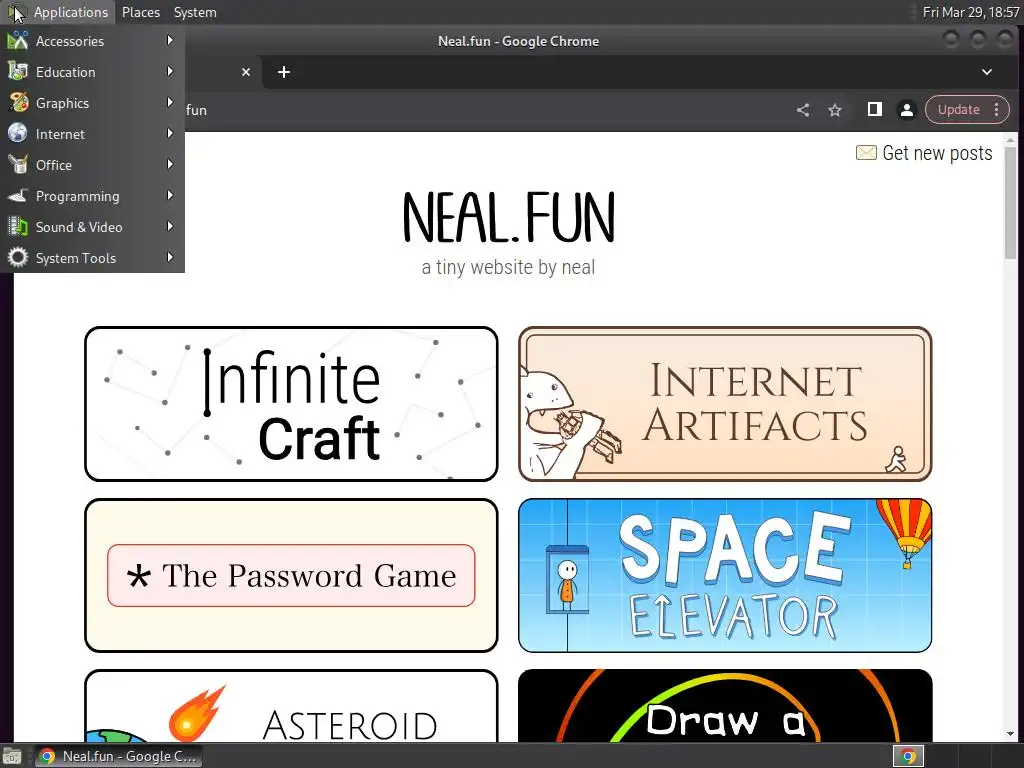The image size is (1024, 768).
Task: Open the System menu
Action: (x=195, y=12)
